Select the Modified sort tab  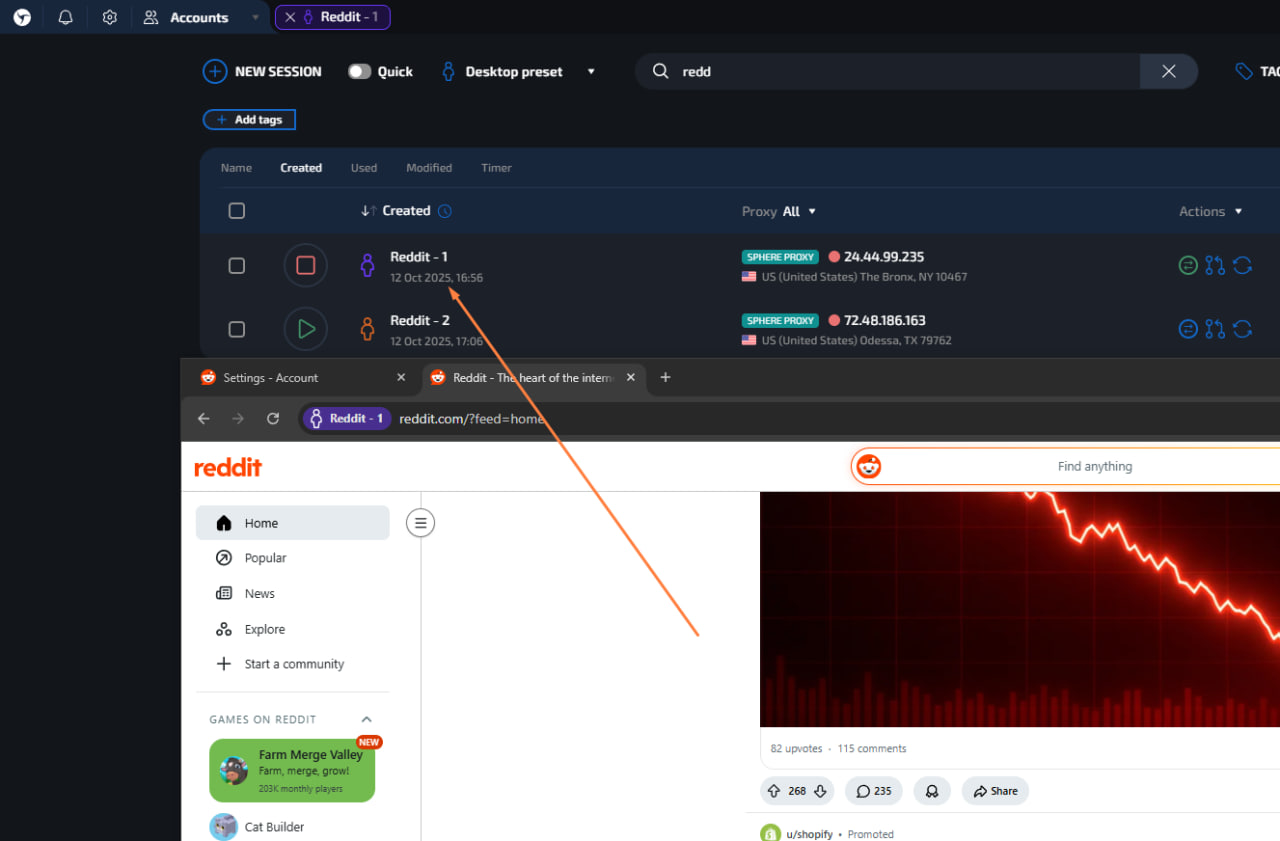[429, 168]
